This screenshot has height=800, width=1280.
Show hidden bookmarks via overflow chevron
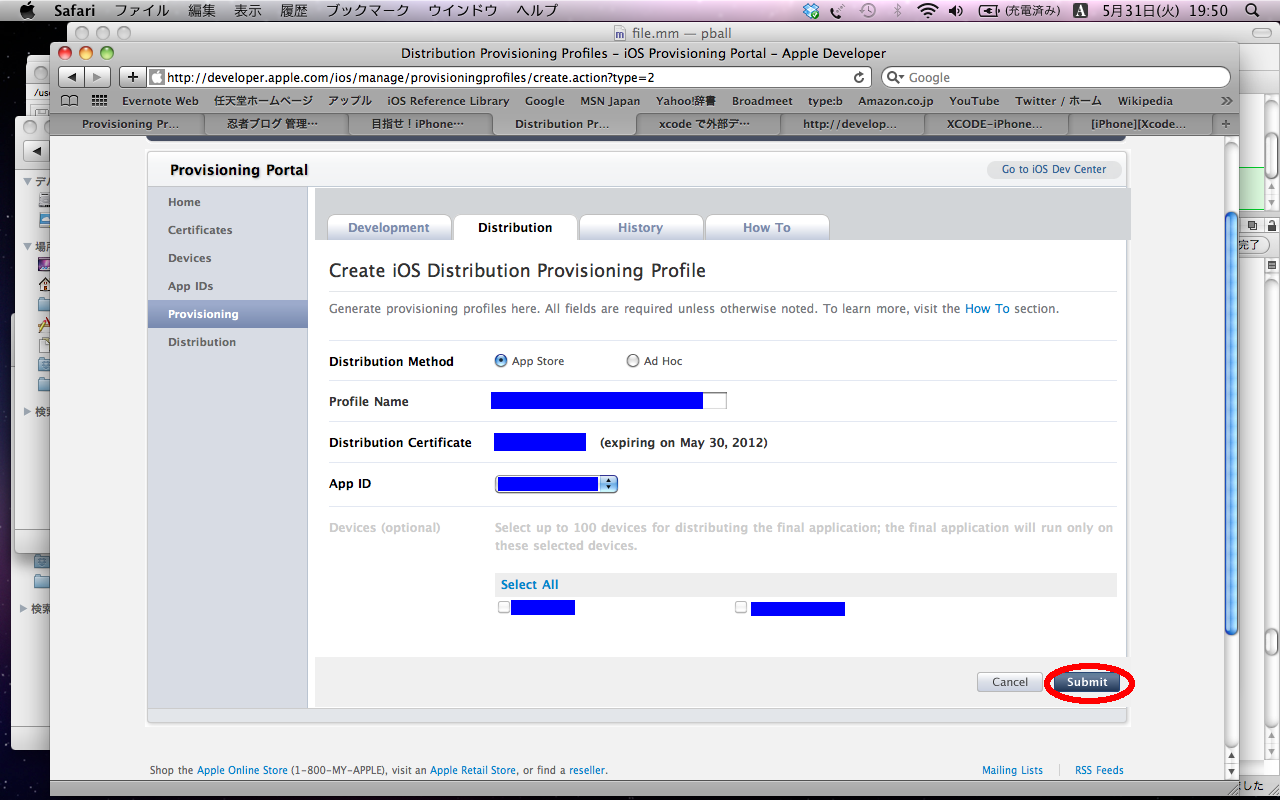point(1227,101)
